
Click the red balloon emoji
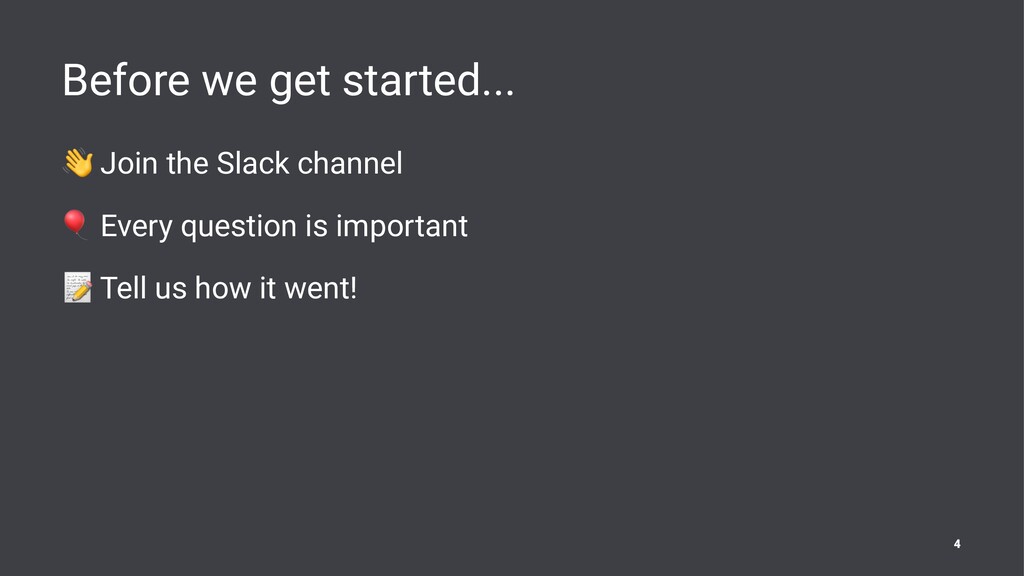point(75,224)
